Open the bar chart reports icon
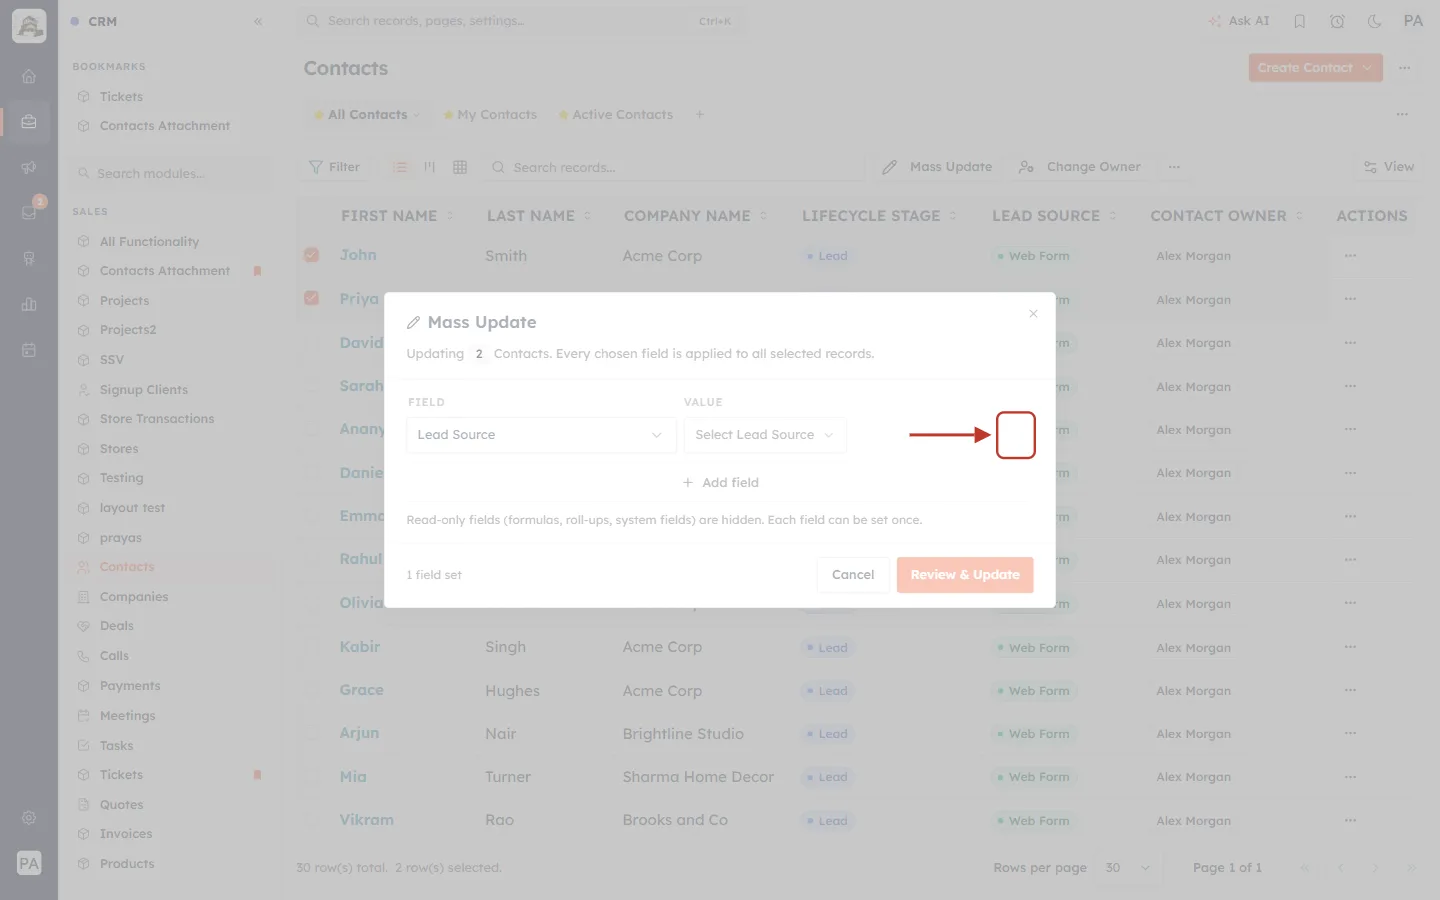The height and width of the screenshot is (900, 1440). tap(29, 304)
